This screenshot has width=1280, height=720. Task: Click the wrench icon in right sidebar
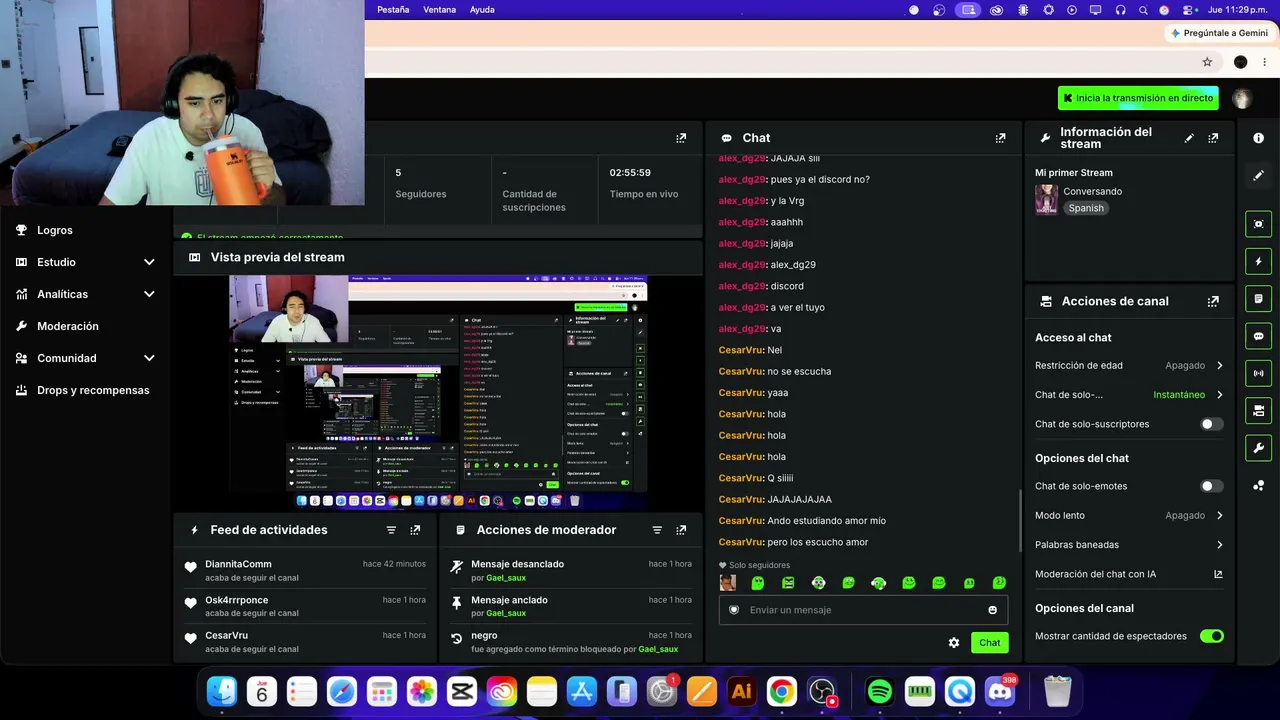pos(1259,448)
